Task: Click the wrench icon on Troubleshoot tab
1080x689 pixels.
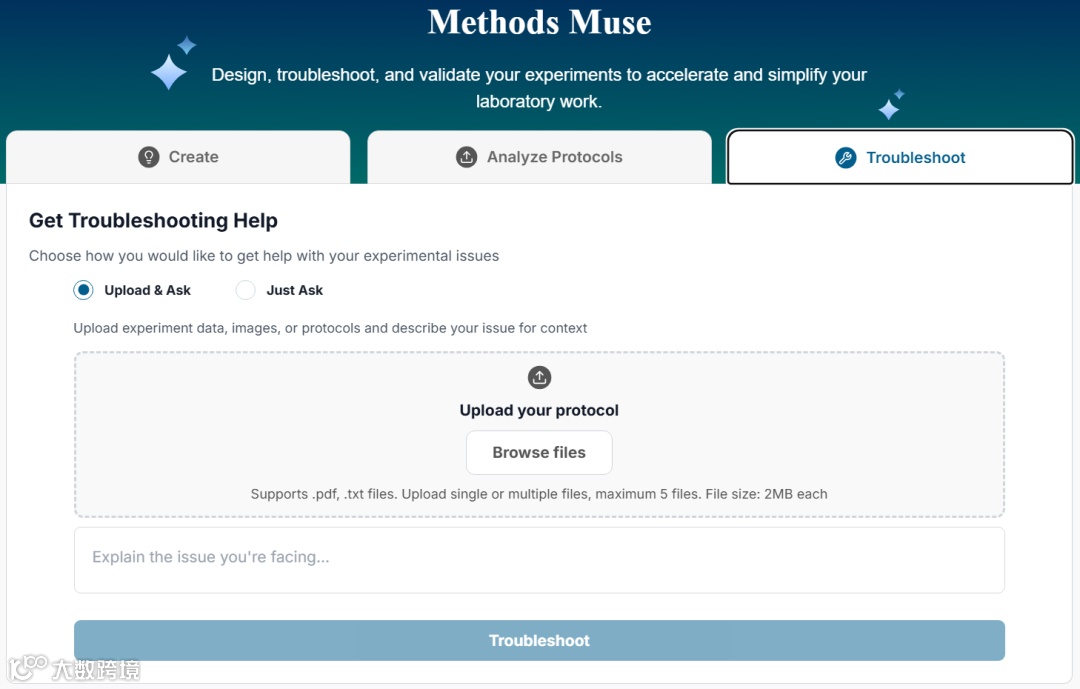Action: (x=846, y=158)
